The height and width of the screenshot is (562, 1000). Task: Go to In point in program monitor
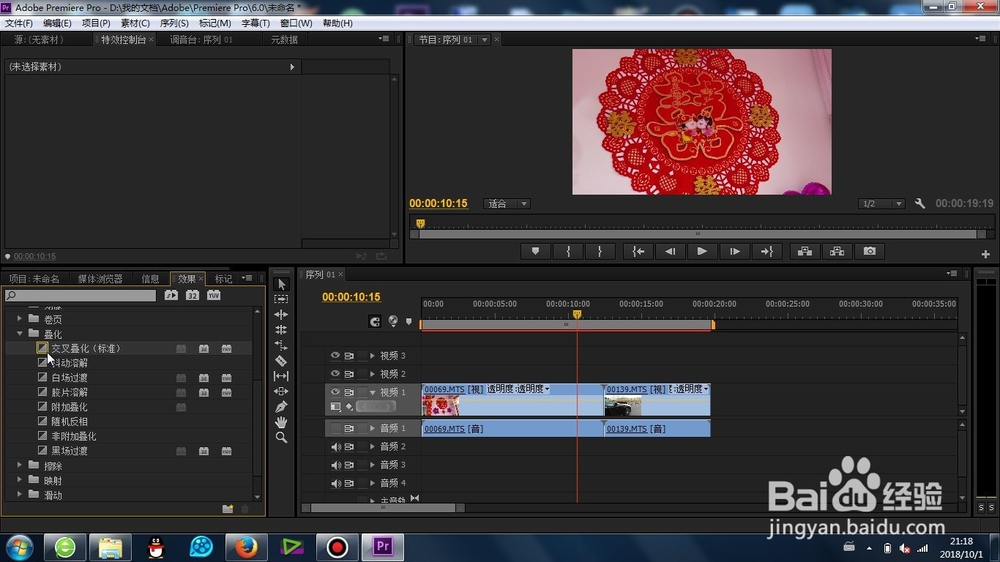click(638, 251)
